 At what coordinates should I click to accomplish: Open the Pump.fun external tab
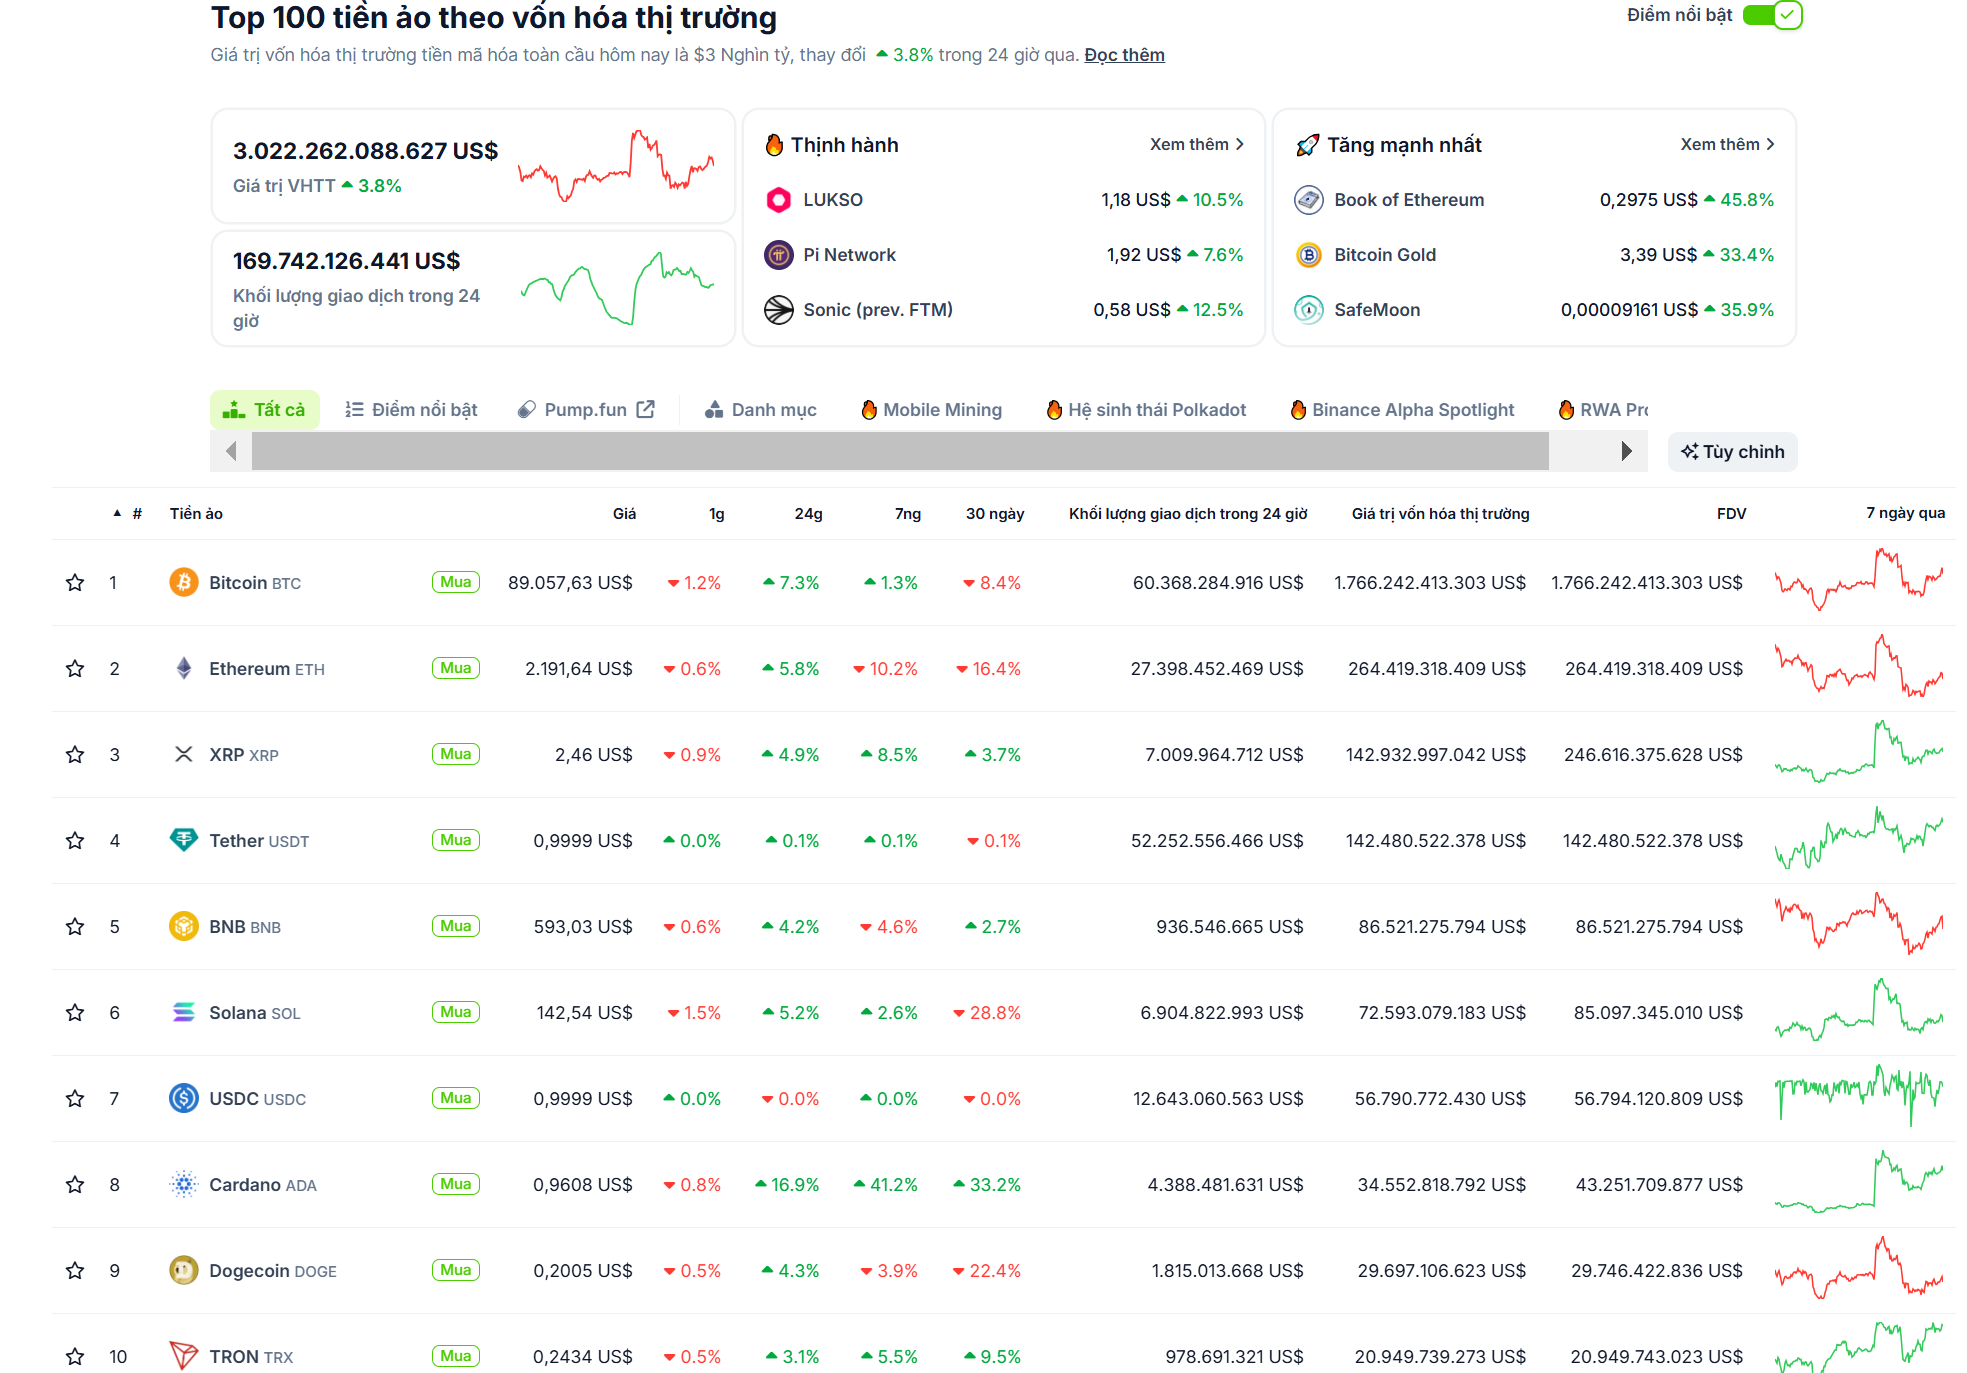pos(586,410)
